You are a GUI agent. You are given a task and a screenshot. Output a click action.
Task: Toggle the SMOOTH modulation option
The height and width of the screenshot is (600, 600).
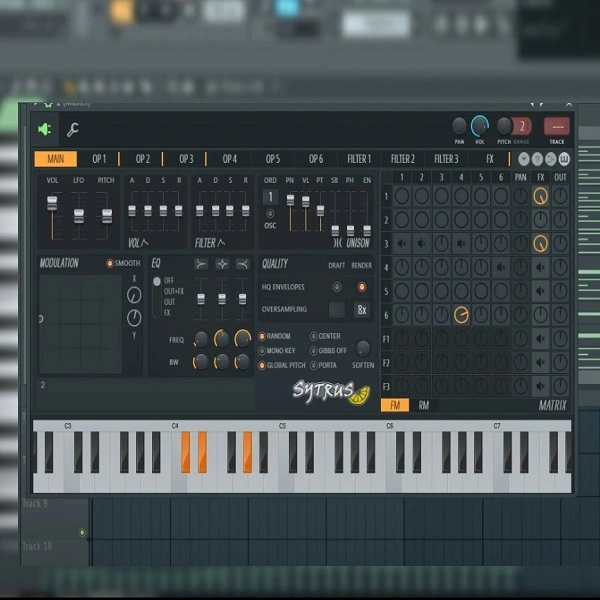click(x=123, y=263)
